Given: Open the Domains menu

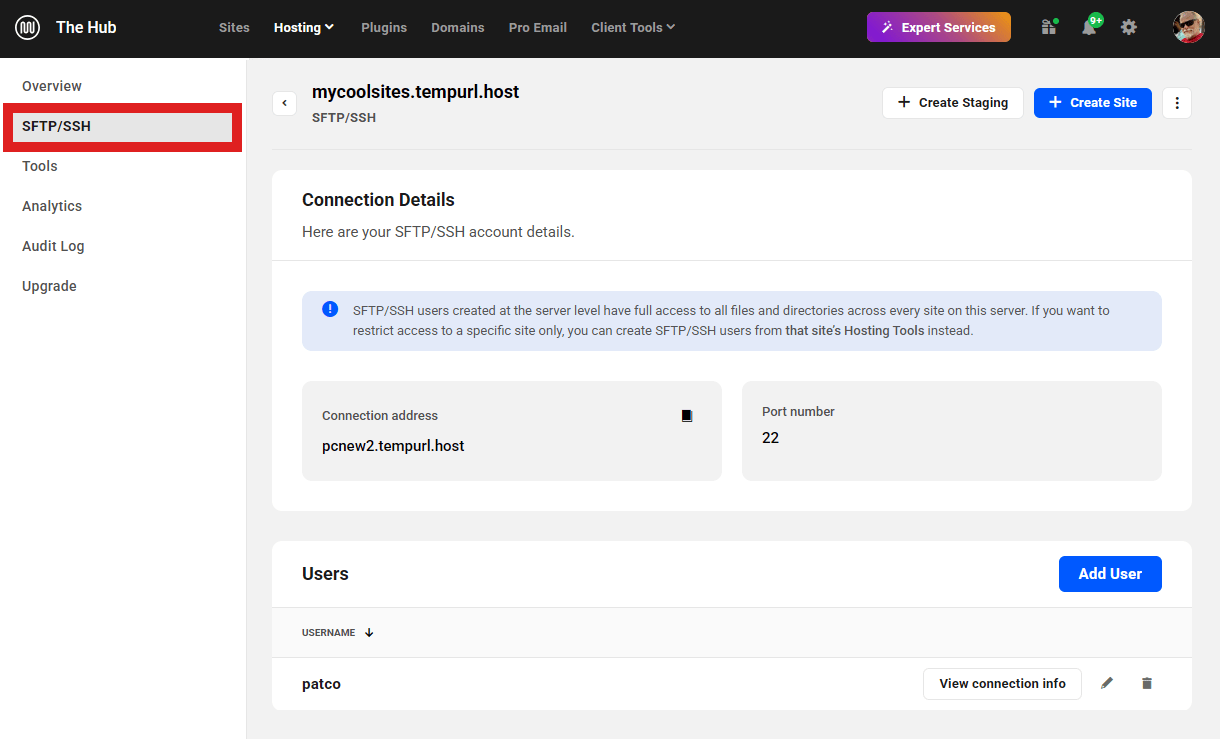Looking at the screenshot, I should [x=458, y=27].
